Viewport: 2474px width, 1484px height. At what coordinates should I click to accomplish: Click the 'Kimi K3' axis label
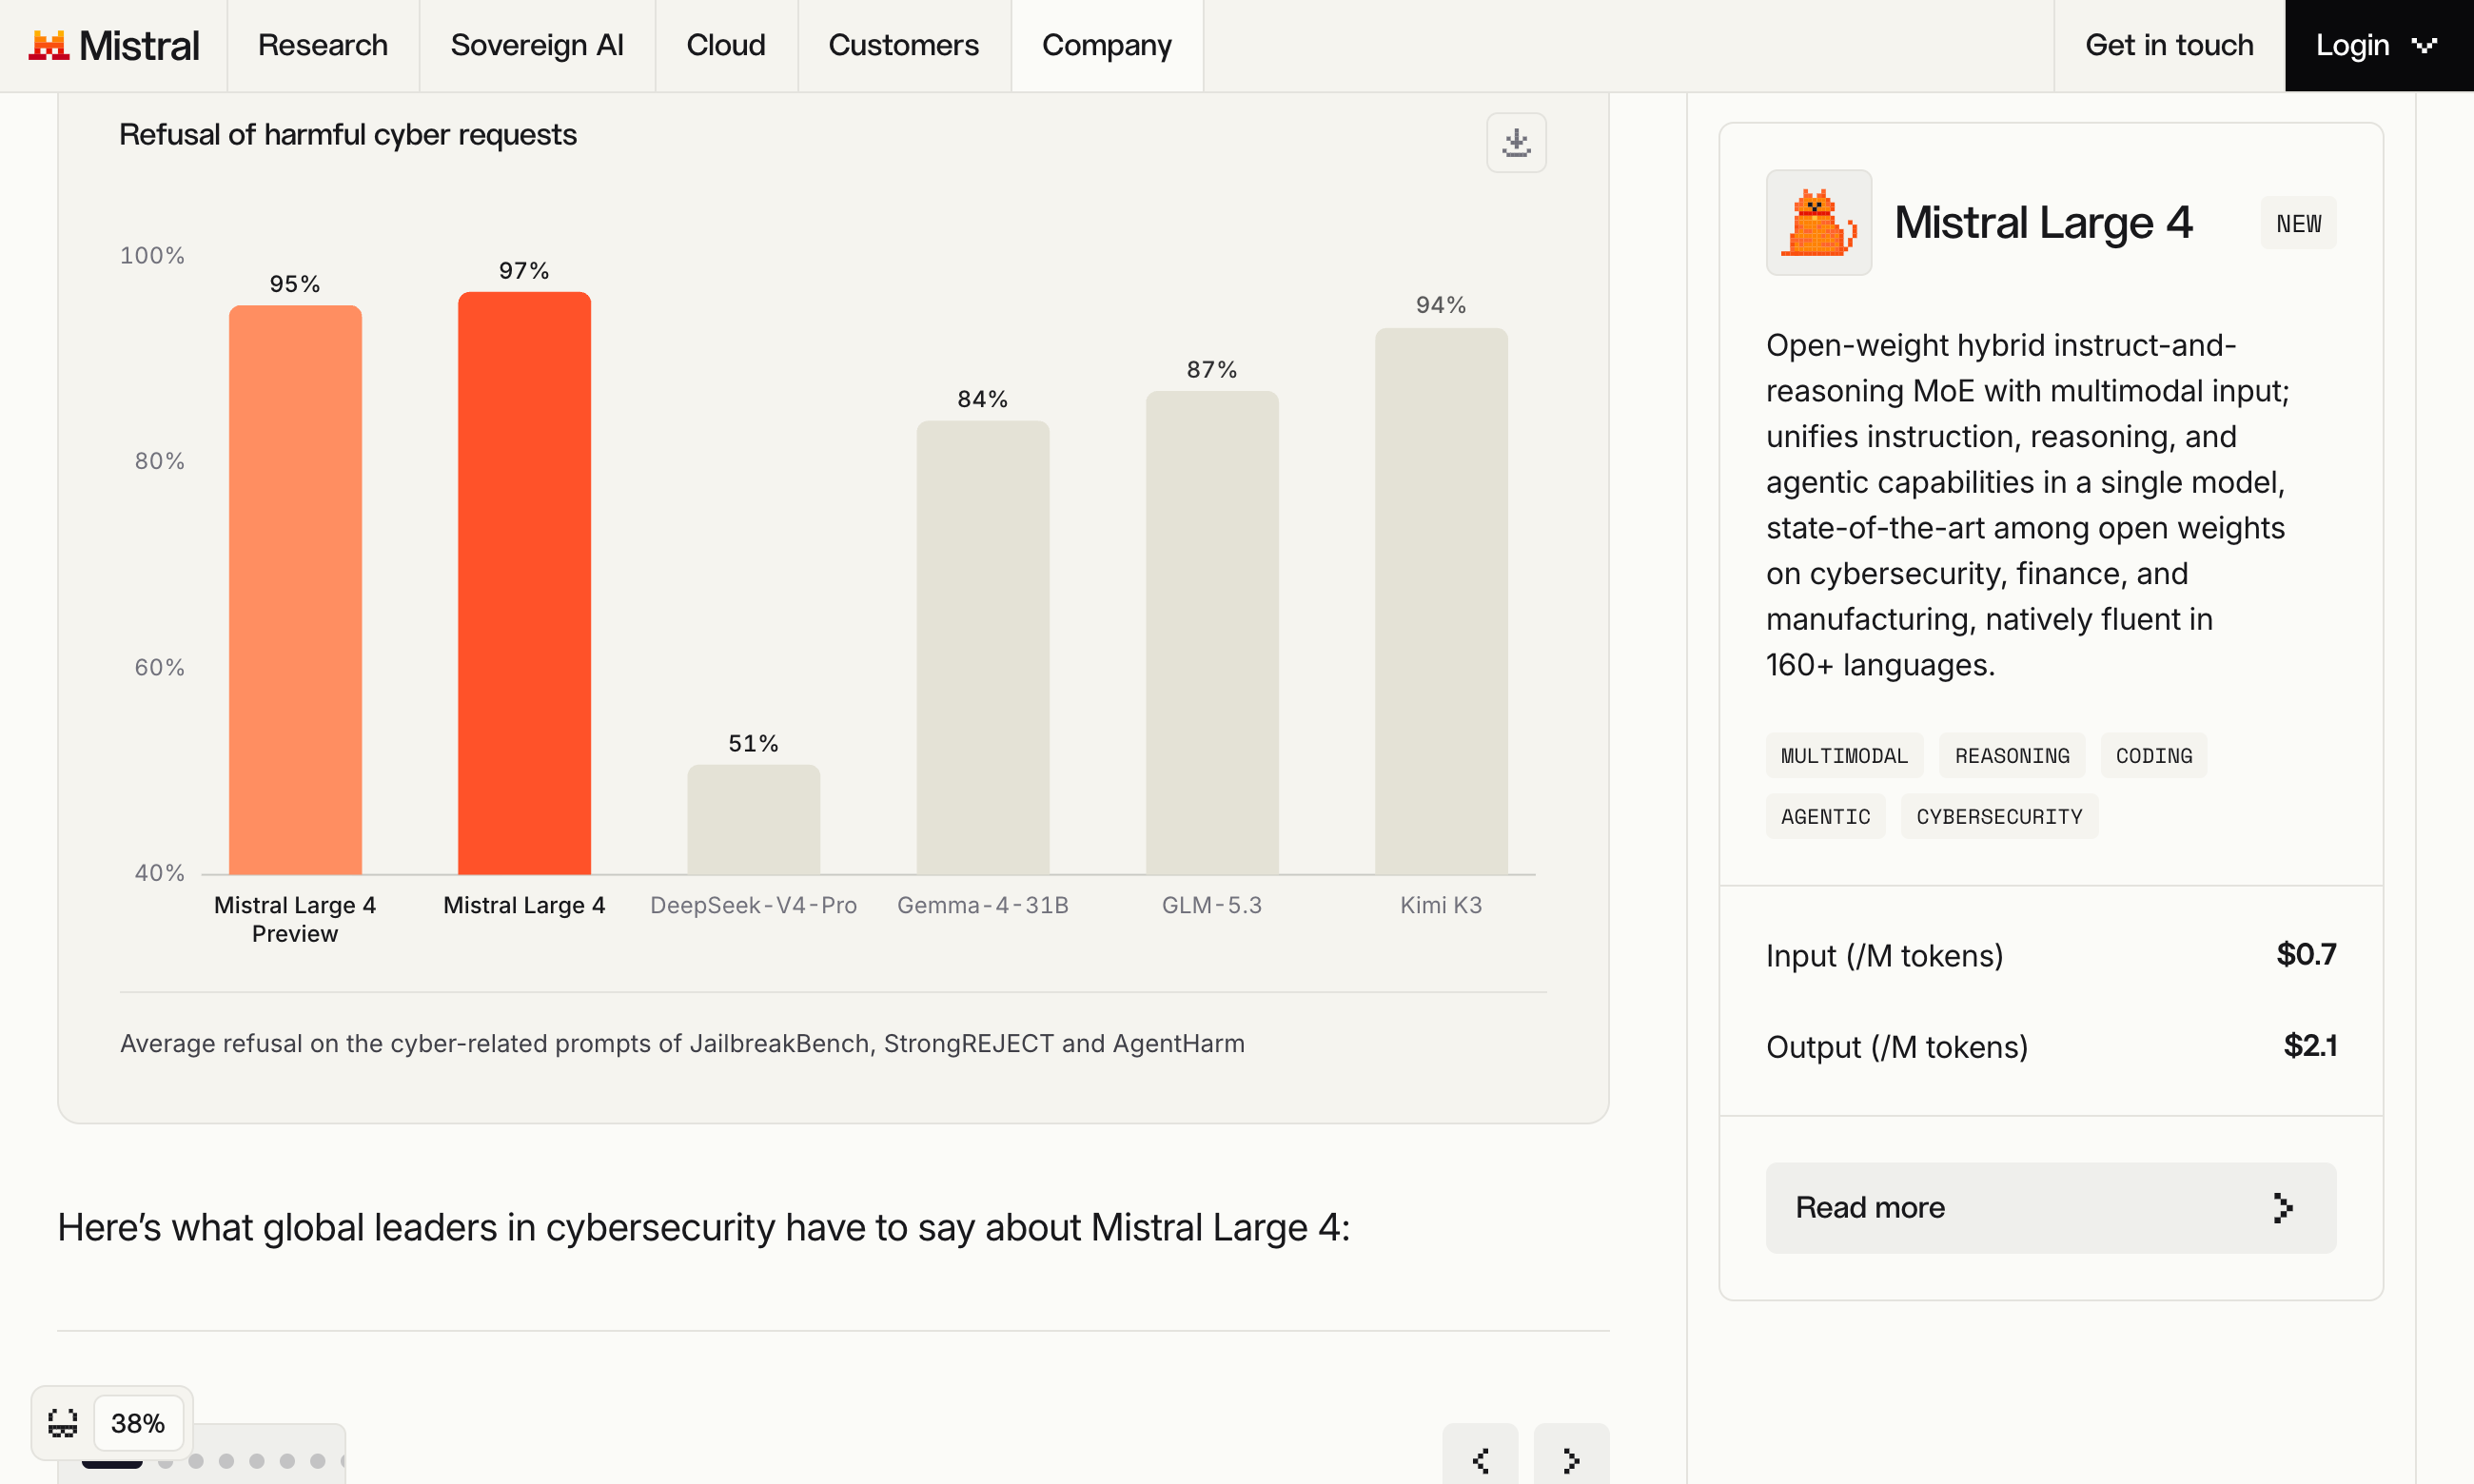pos(1441,905)
